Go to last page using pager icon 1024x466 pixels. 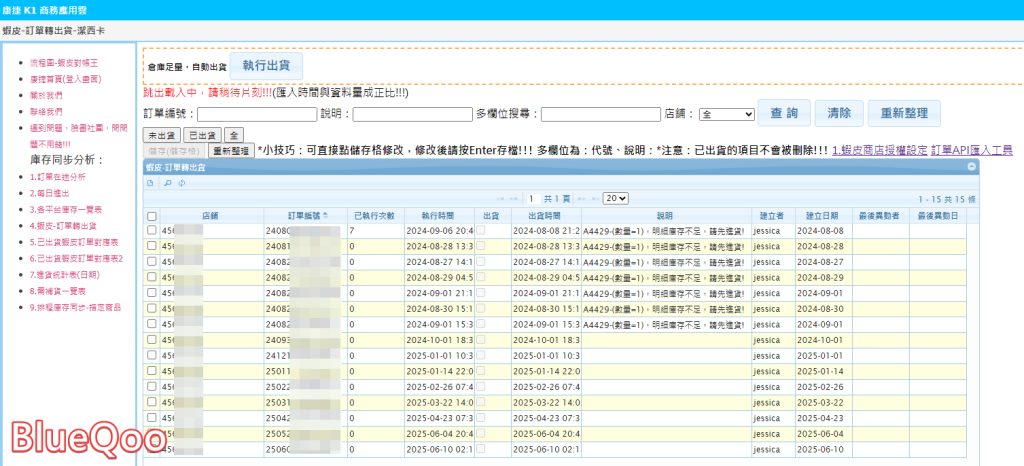pos(594,199)
